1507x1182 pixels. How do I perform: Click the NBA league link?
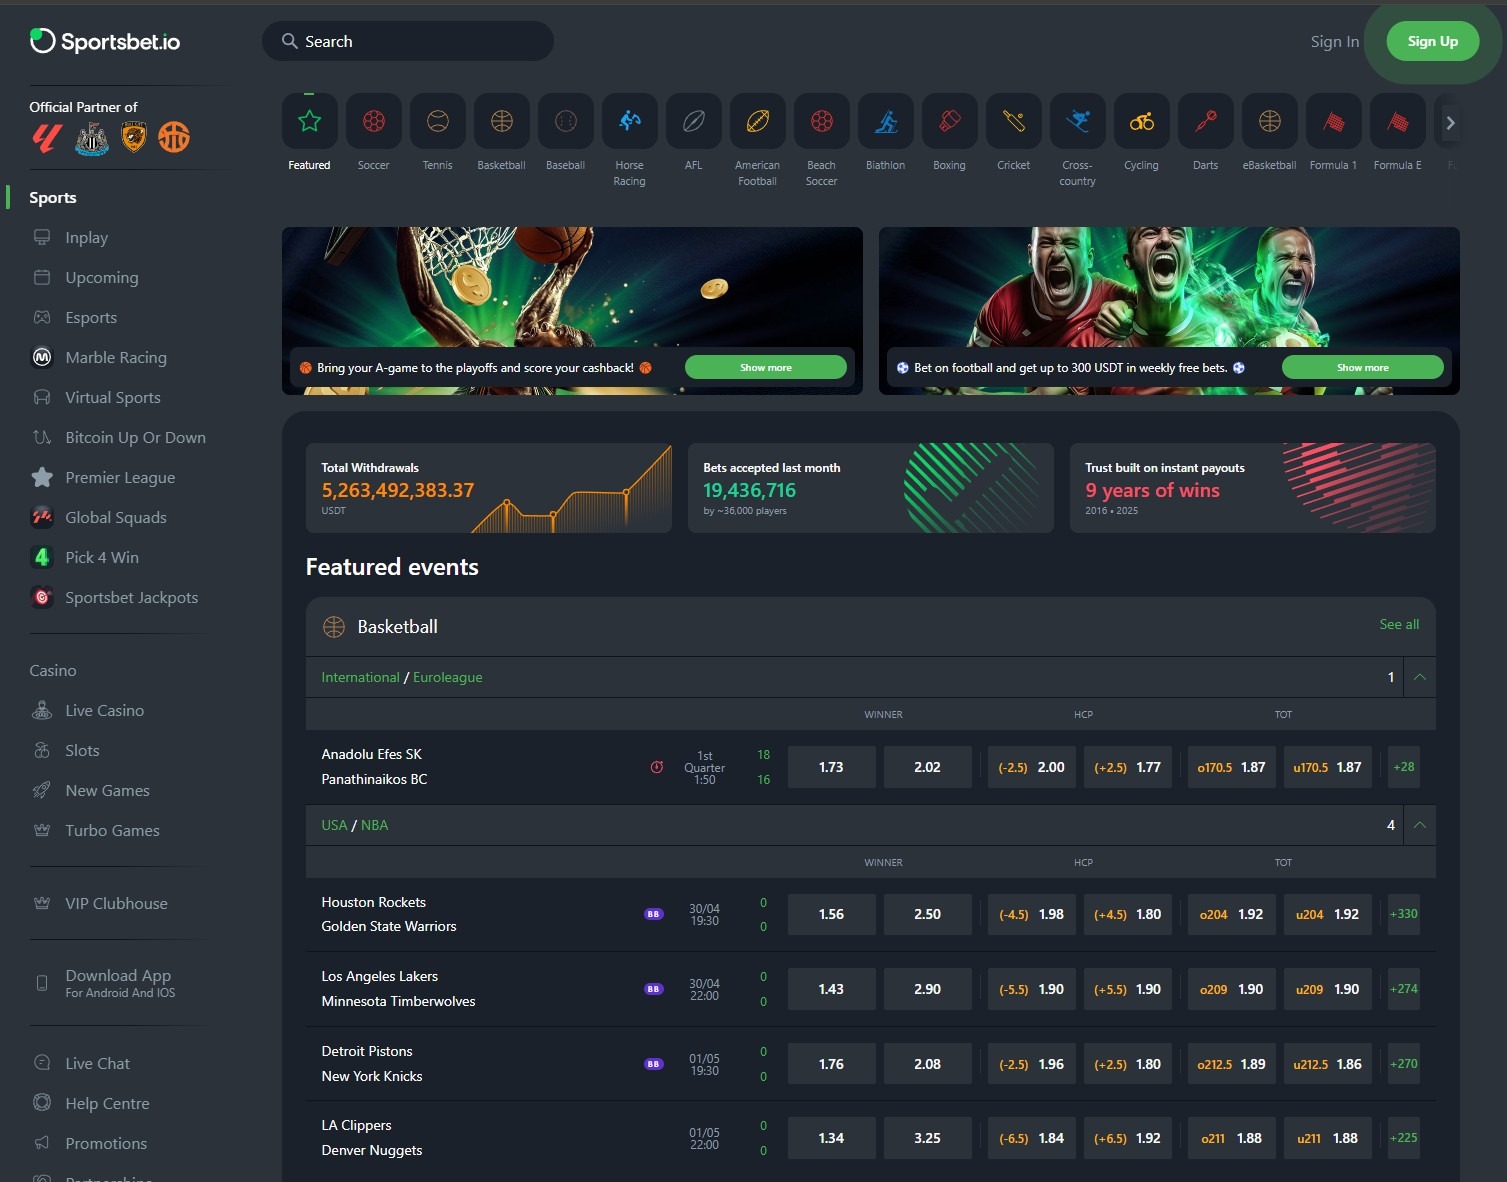coord(374,825)
